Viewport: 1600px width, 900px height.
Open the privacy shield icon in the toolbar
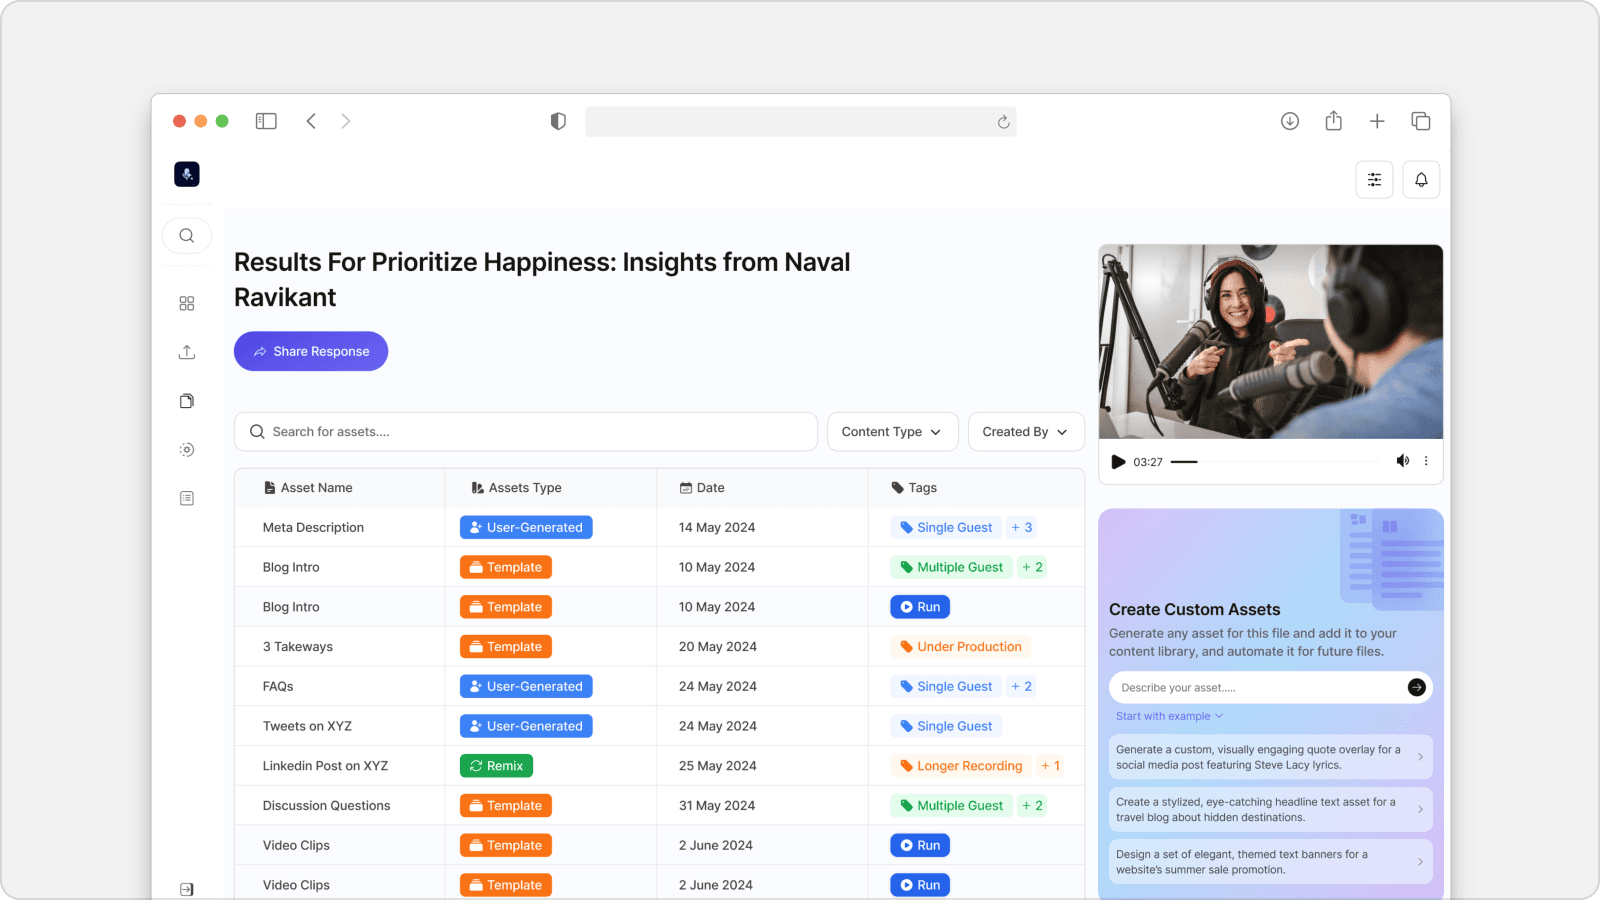558,121
